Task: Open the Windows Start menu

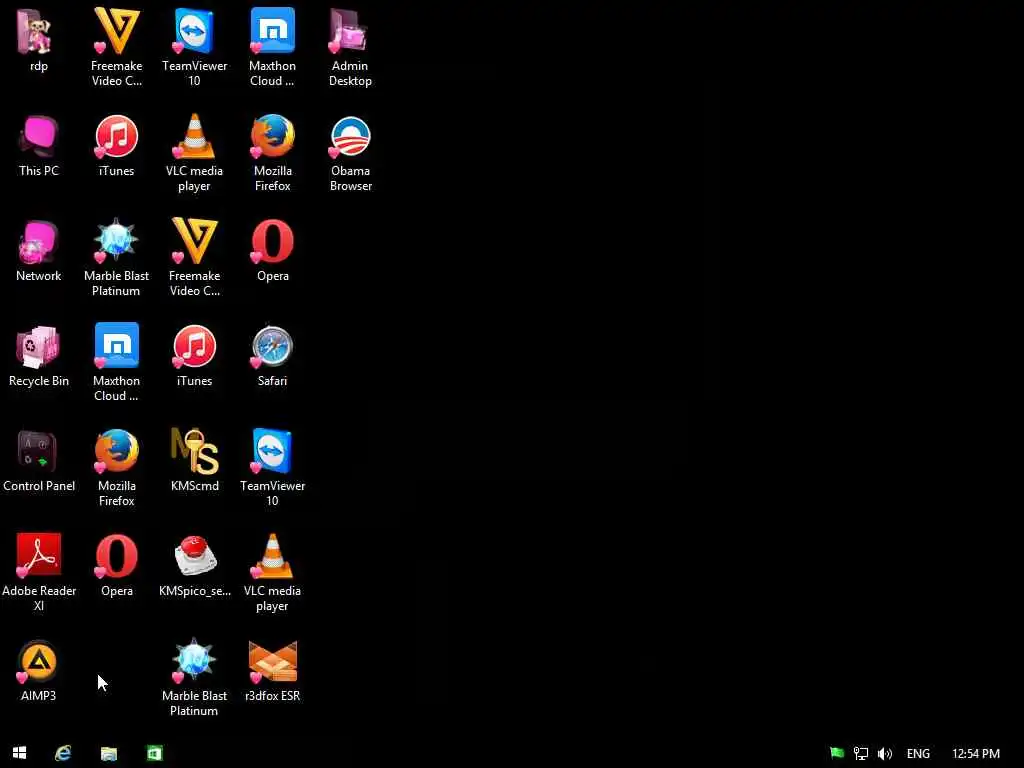Action: tap(20, 753)
